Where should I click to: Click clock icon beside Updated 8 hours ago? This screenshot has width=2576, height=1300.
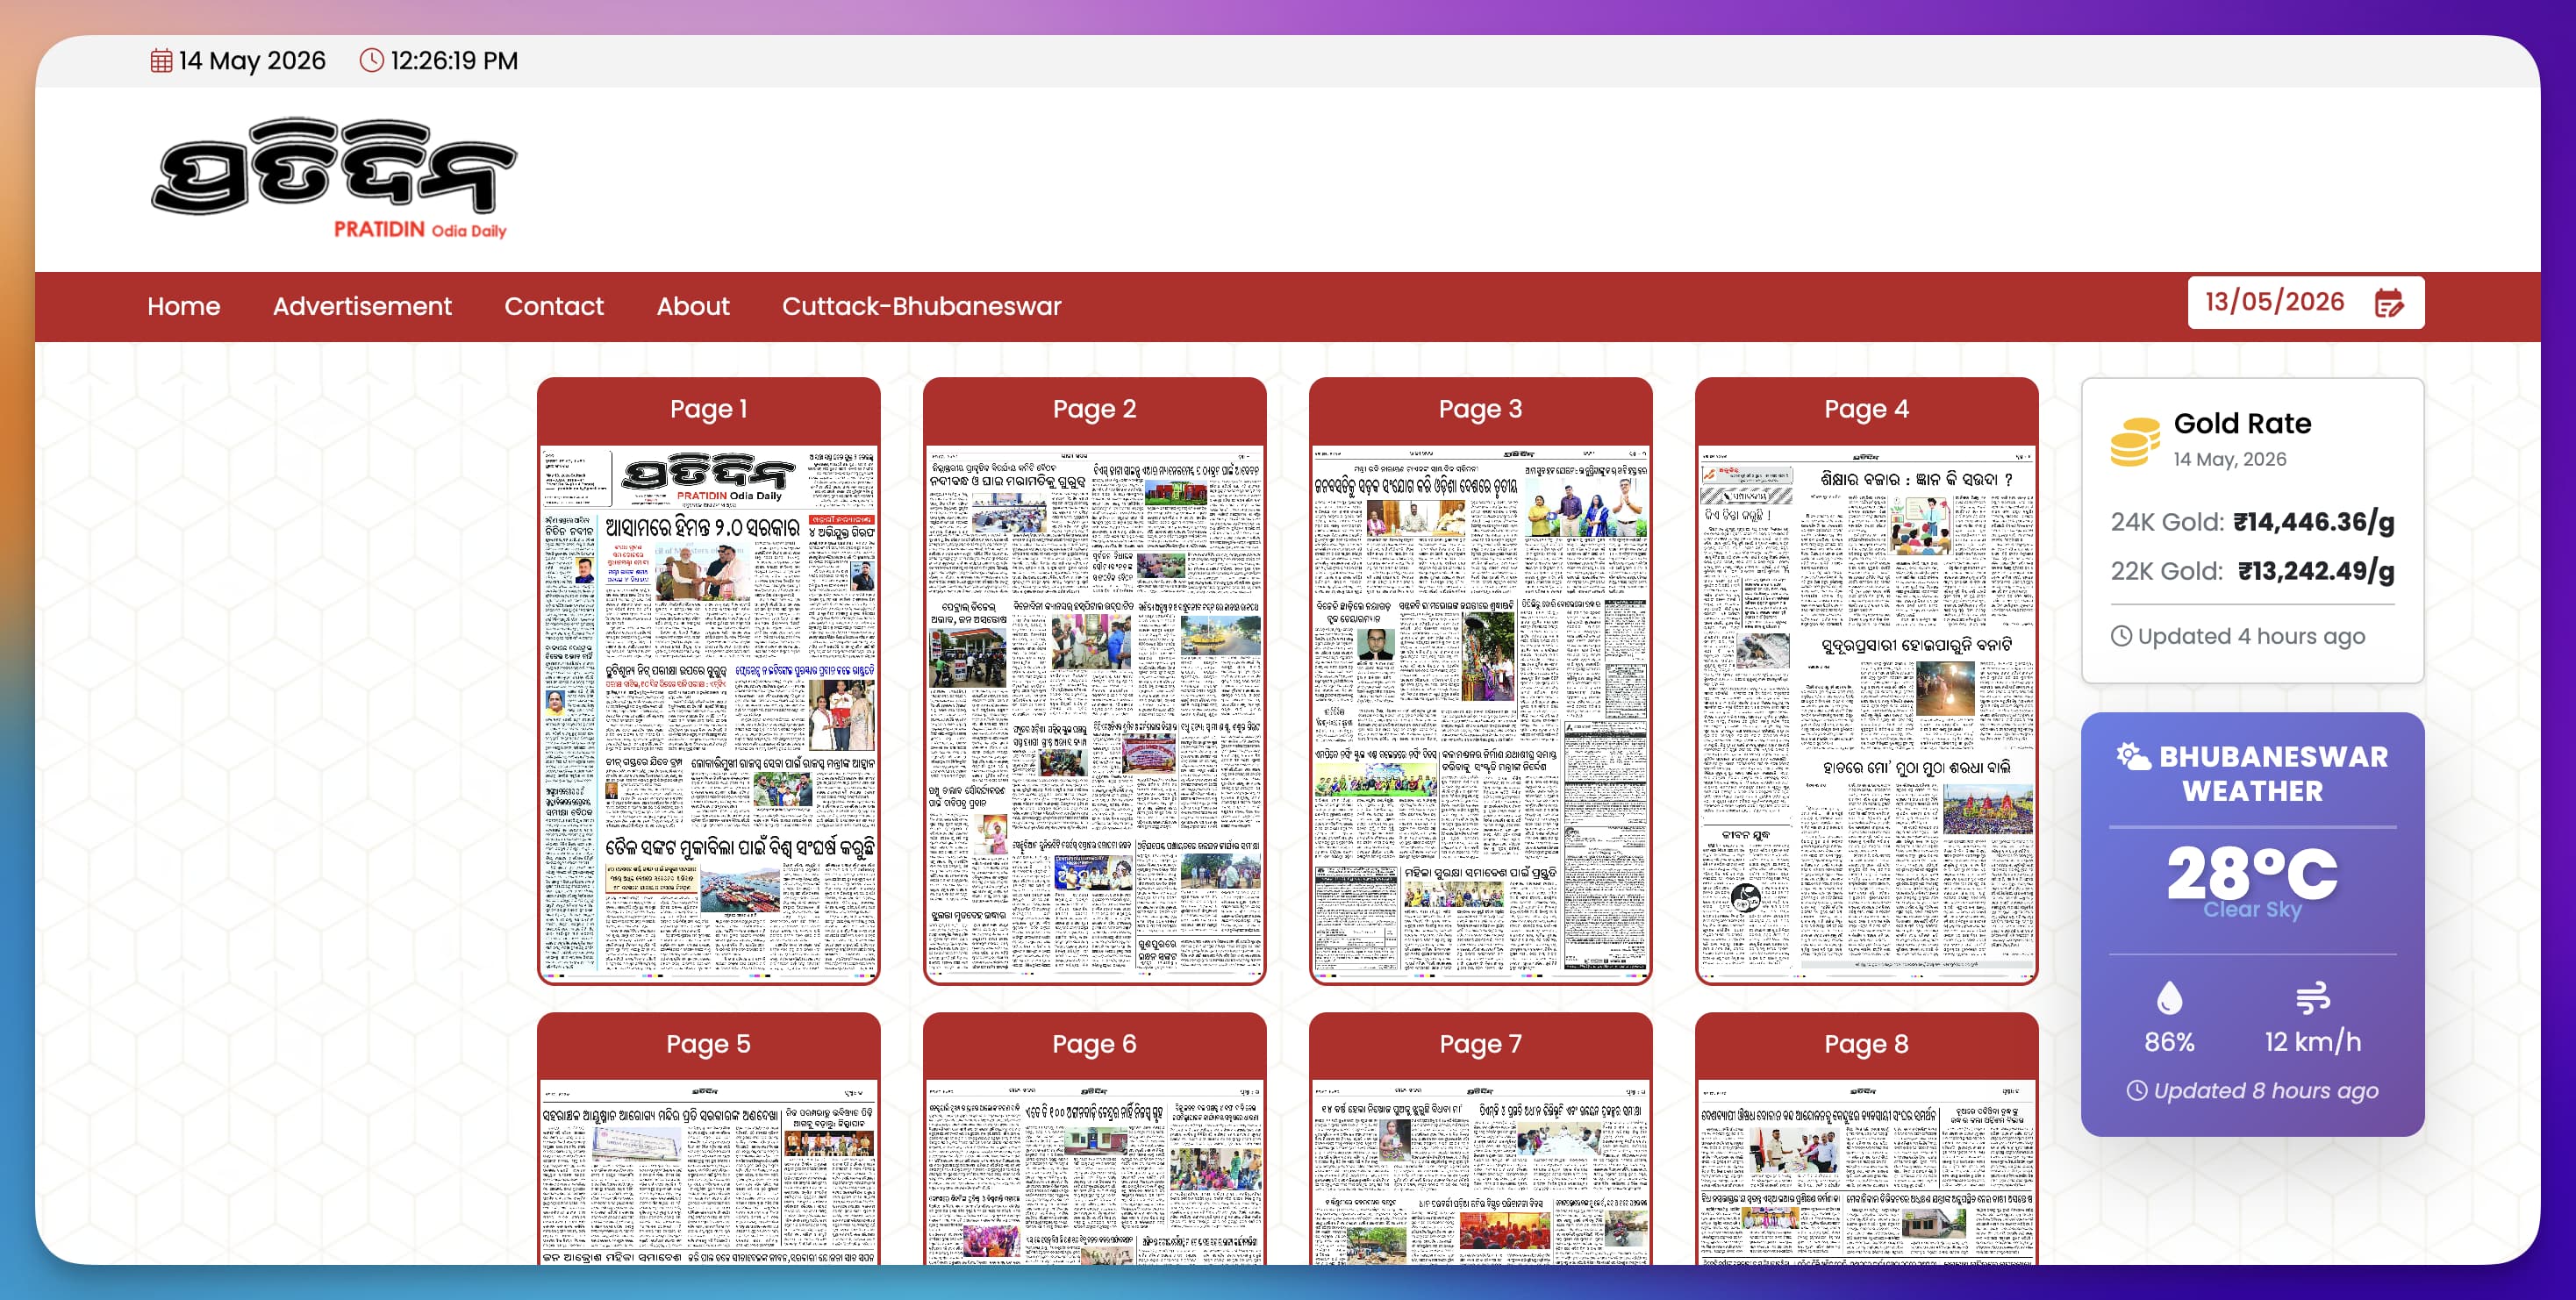pos(2137,1090)
